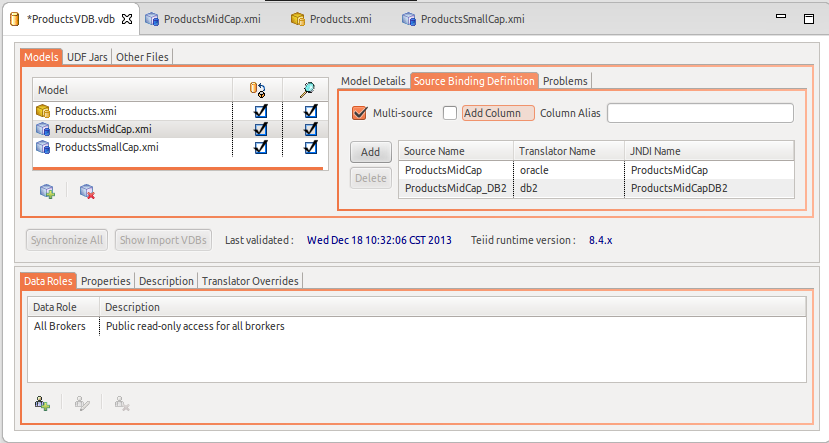The height and width of the screenshot is (443, 829).
Task: Open the Description tab
Action: pos(166,281)
